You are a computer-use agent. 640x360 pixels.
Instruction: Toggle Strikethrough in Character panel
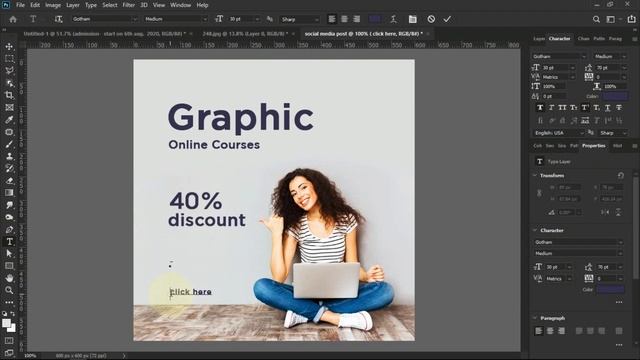619,108
